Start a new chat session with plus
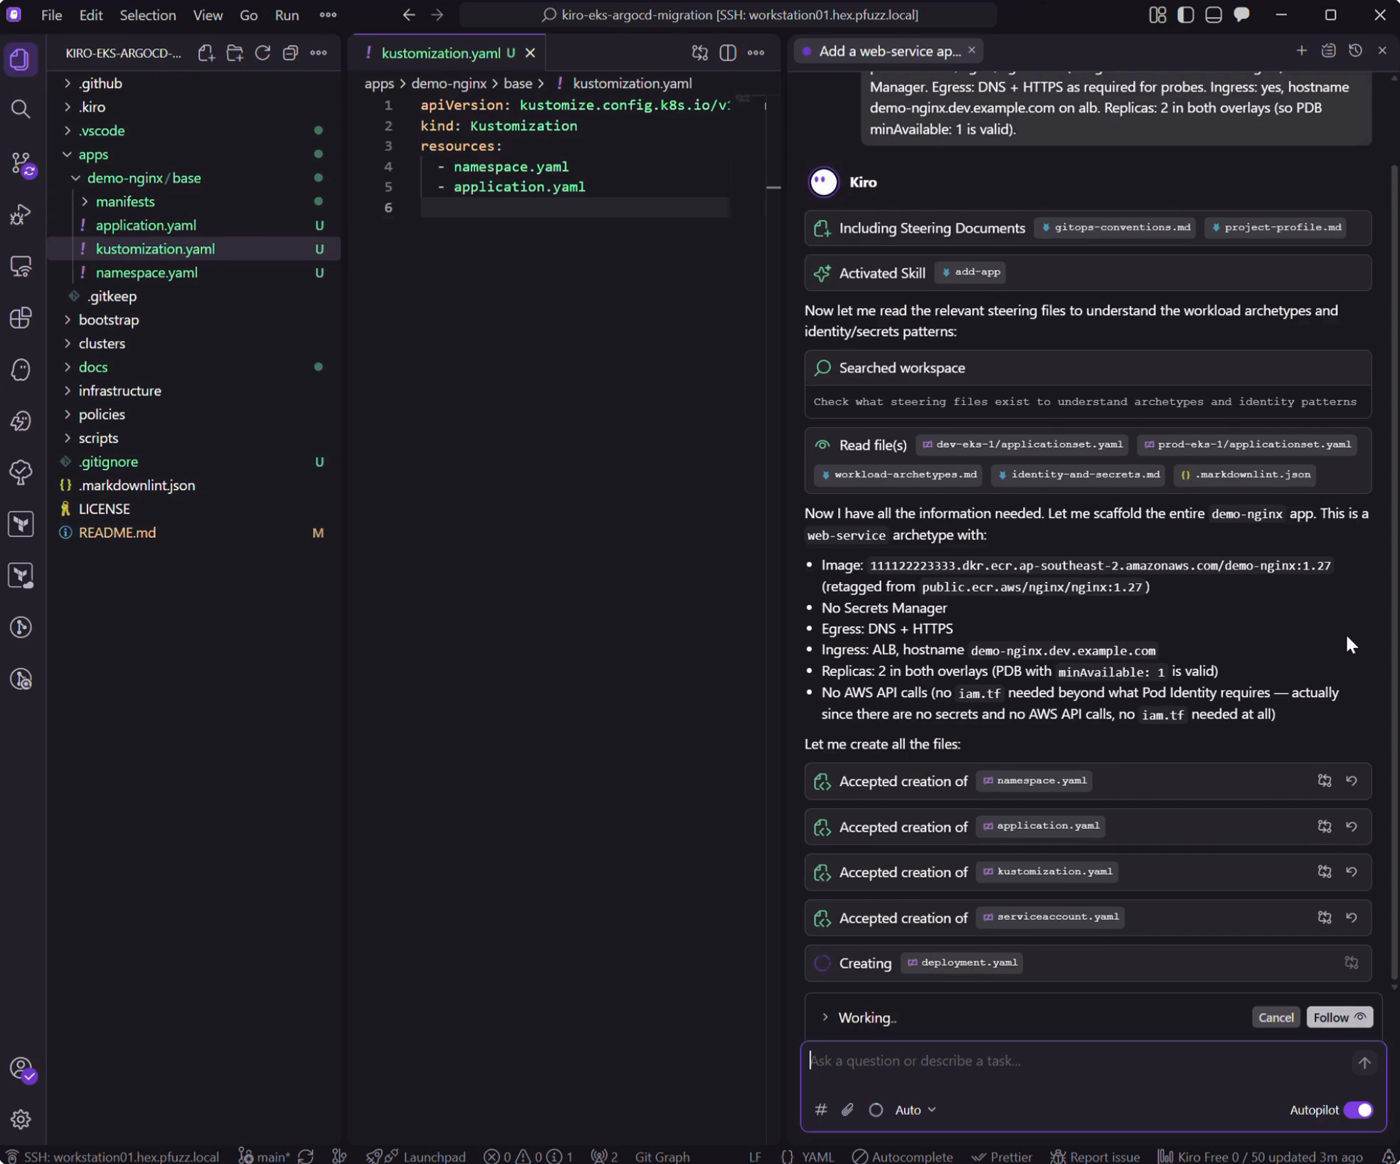Screen dimensions: 1400x1164 tap(1301, 50)
